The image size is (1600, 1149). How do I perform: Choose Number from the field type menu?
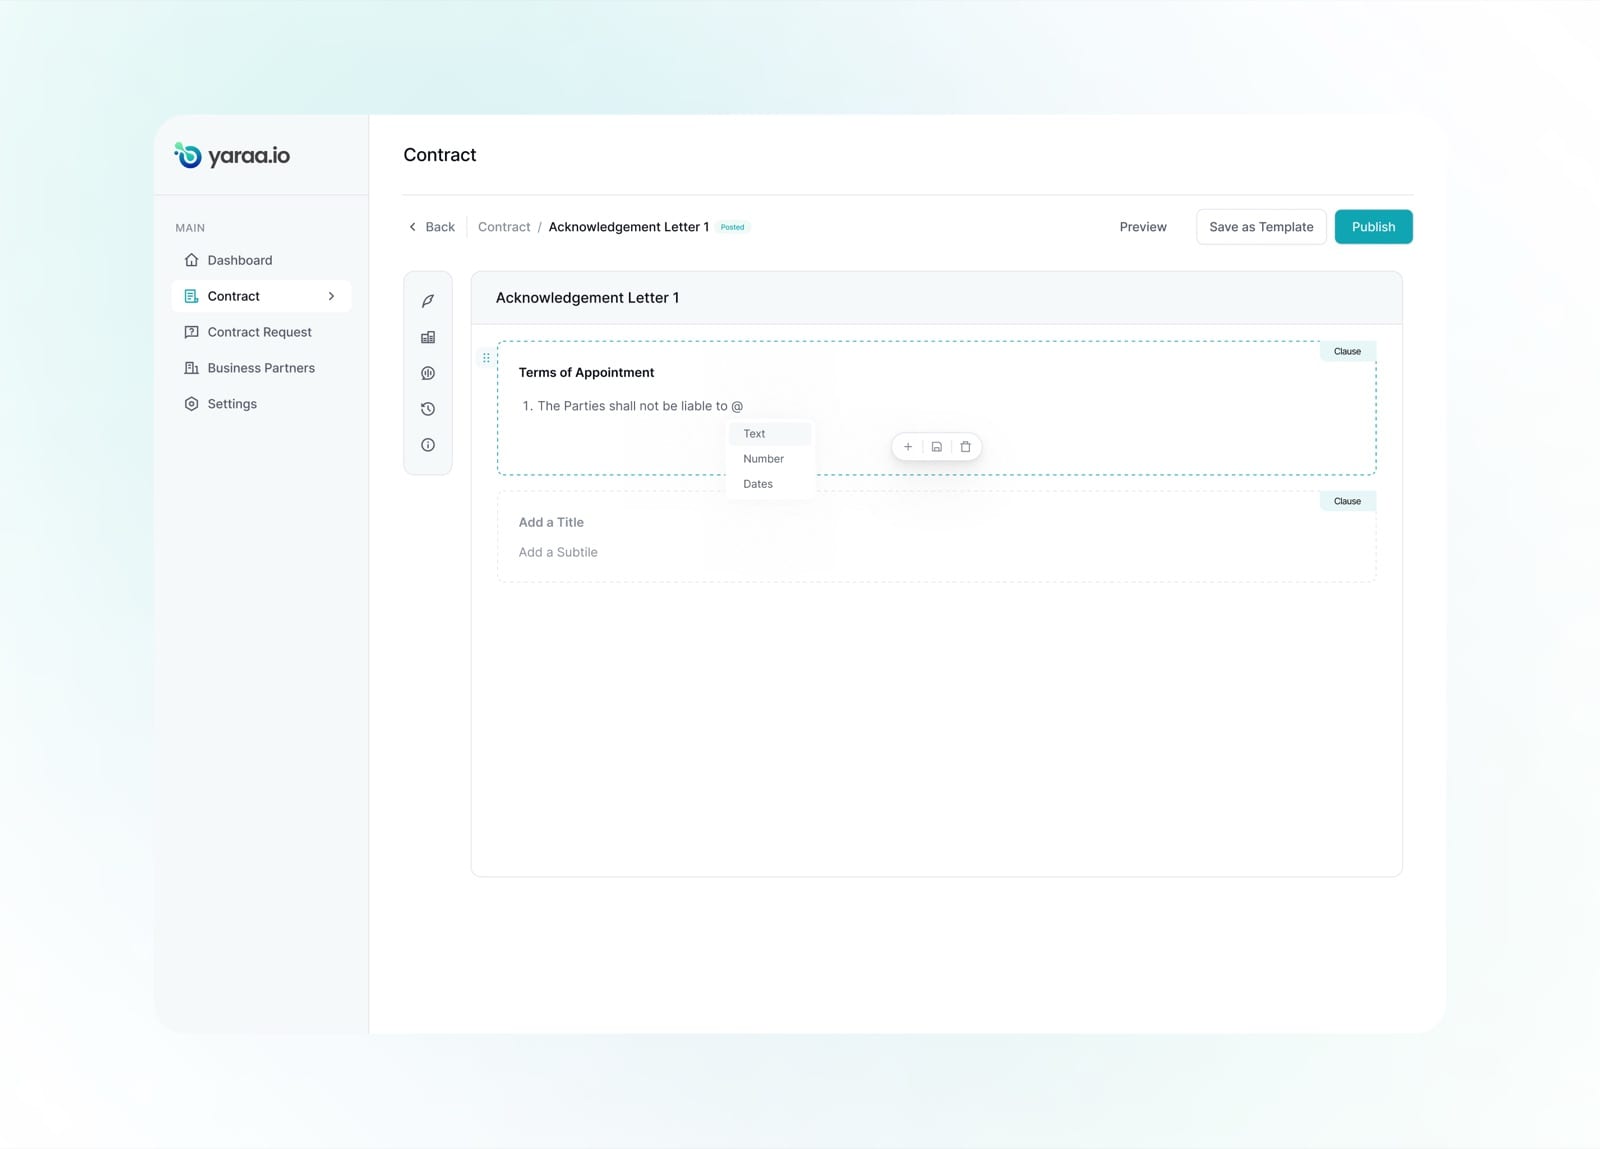(x=769, y=459)
